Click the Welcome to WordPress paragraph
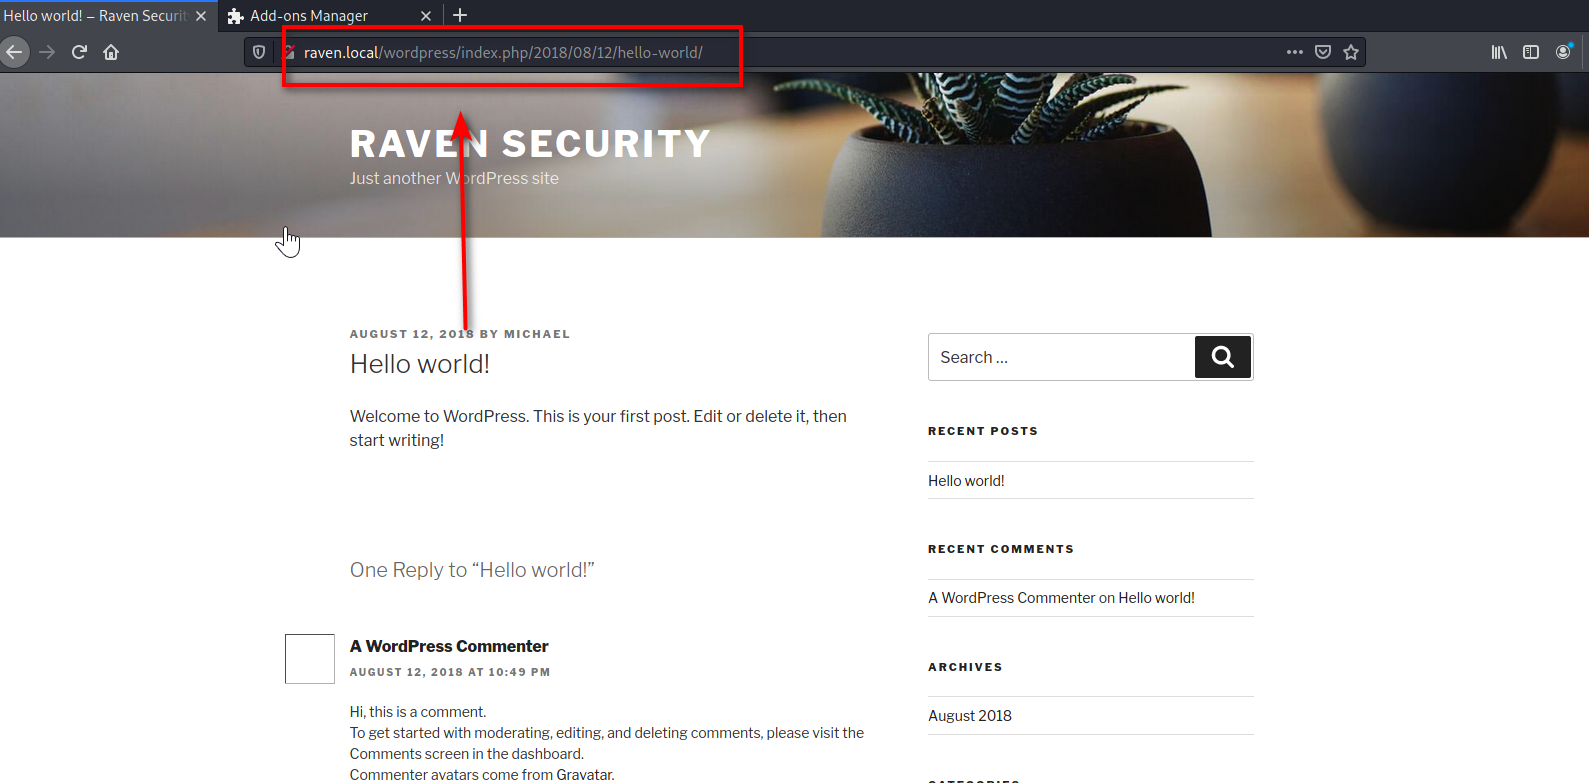 pyautogui.click(x=598, y=428)
